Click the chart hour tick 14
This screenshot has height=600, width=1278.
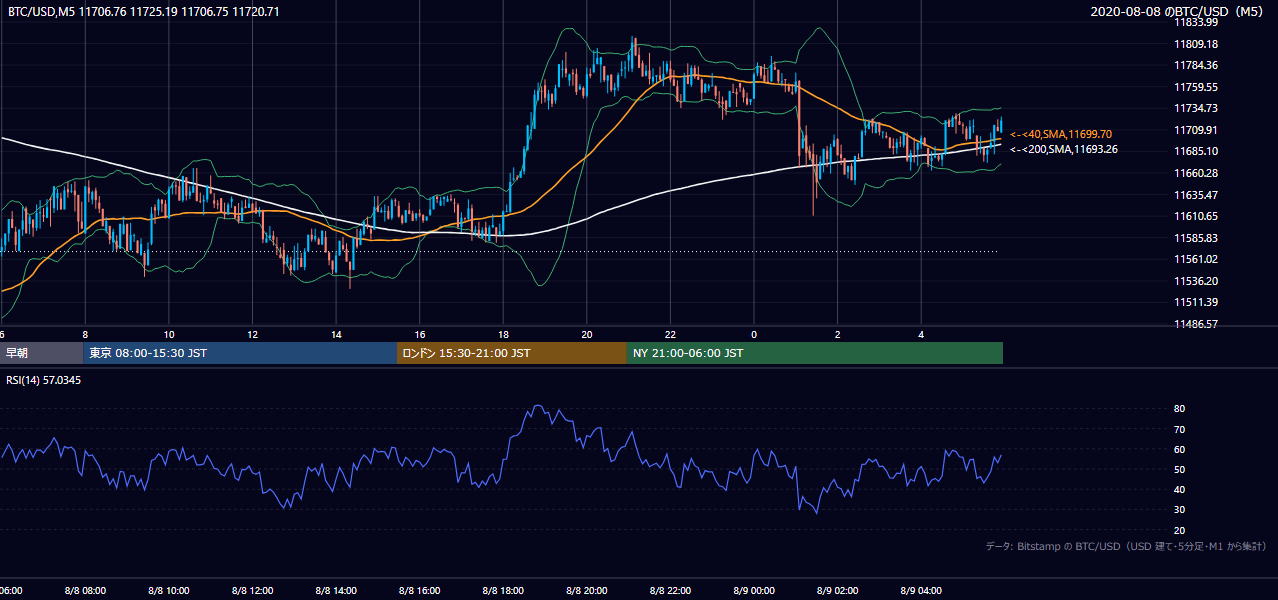336,334
